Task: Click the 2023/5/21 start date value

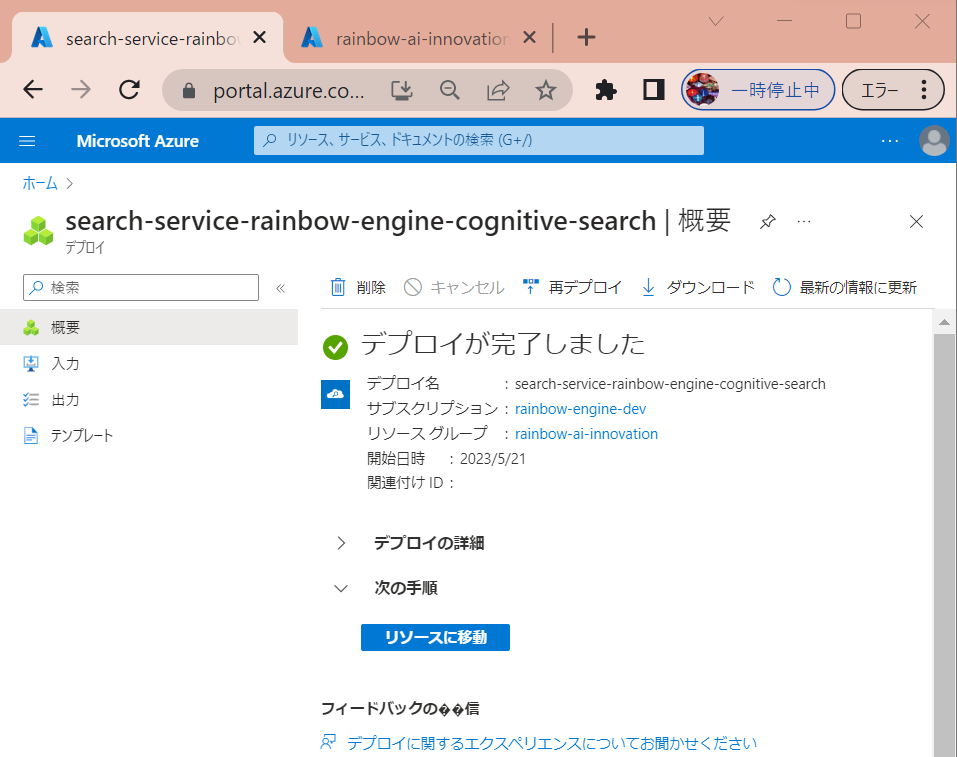Action: point(493,459)
